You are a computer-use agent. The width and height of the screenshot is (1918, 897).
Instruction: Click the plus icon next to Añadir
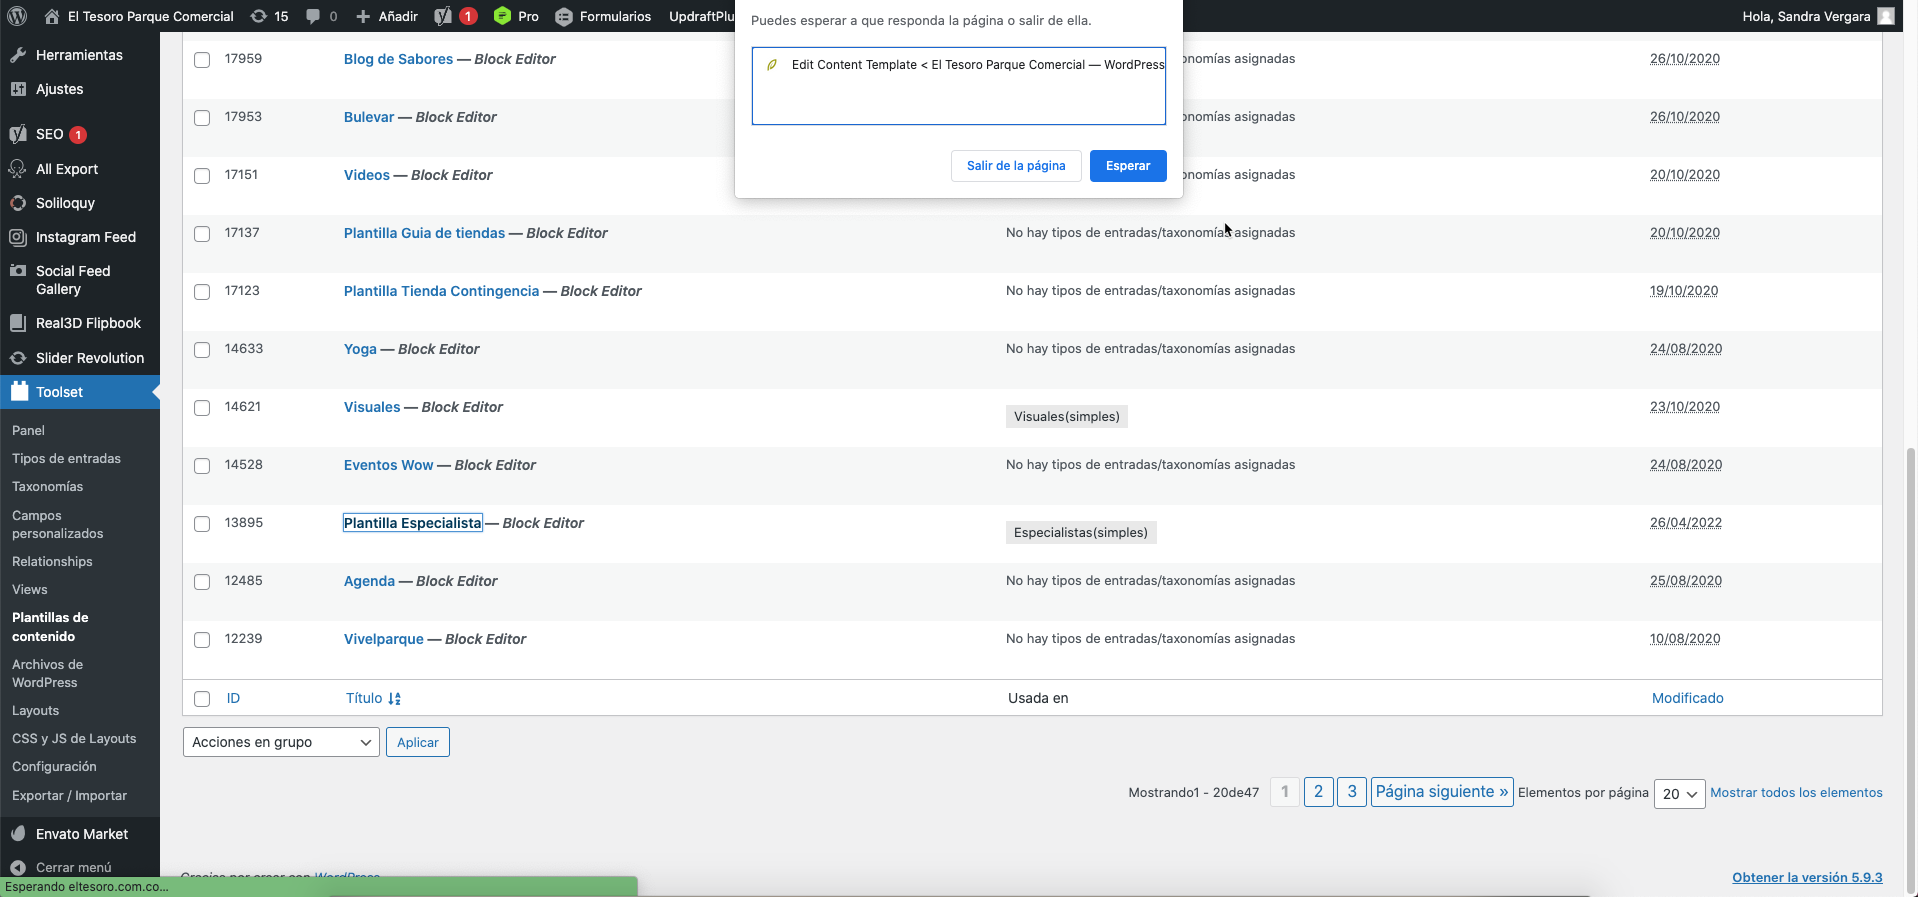pos(363,16)
